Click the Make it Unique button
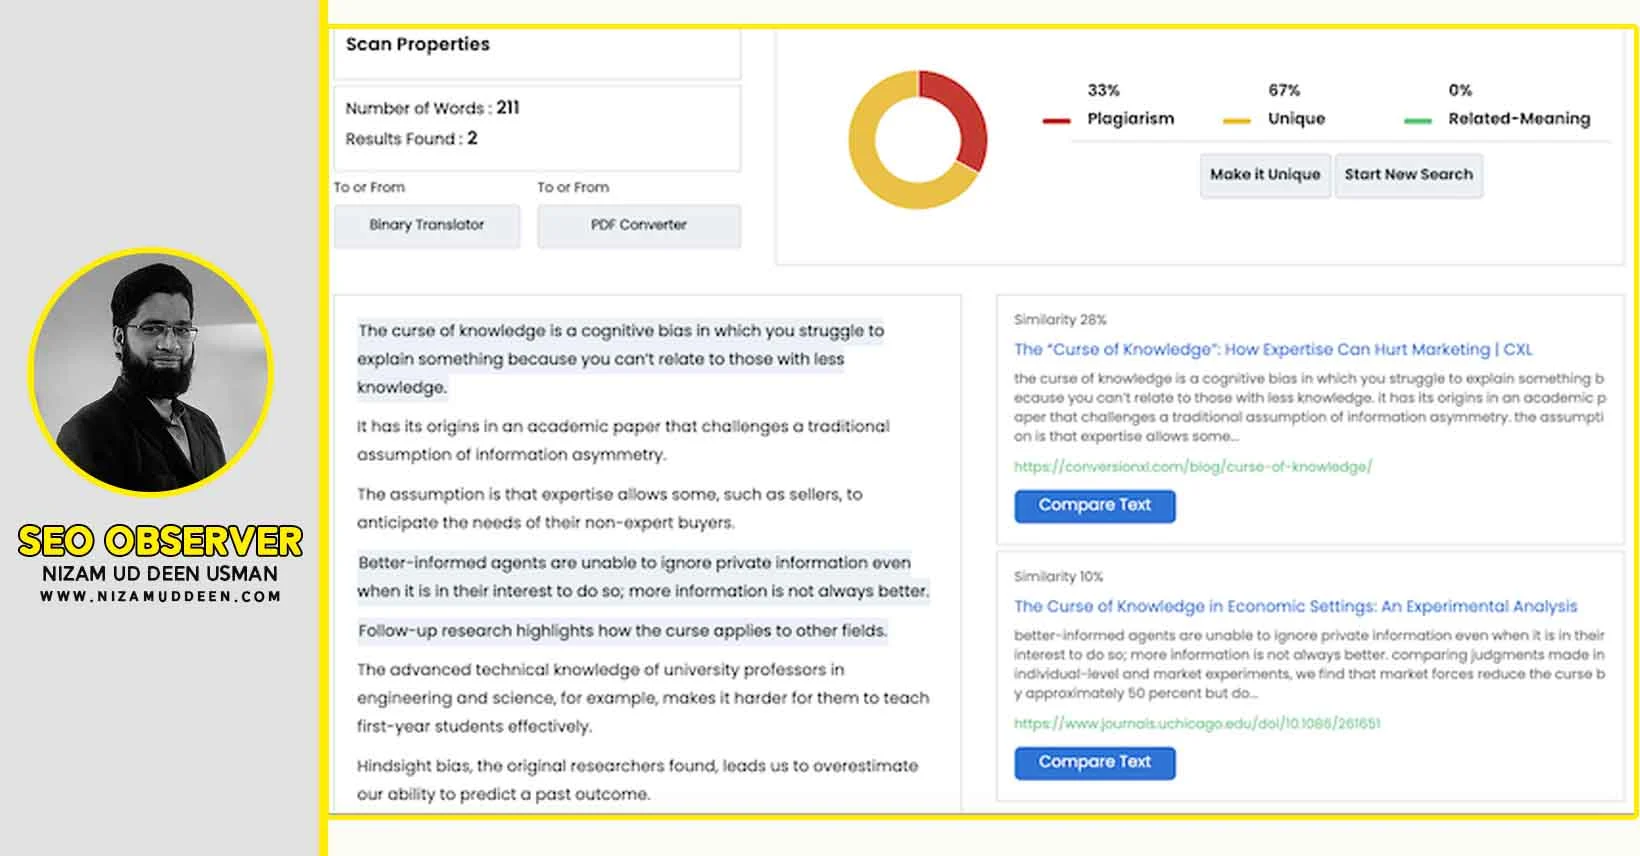Screen dimensions: 1640x856 (1265, 175)
